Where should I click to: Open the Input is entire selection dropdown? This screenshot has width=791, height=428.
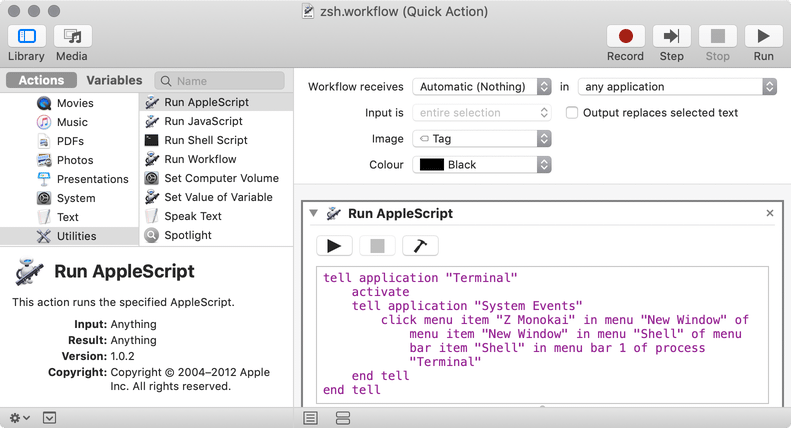482,113
